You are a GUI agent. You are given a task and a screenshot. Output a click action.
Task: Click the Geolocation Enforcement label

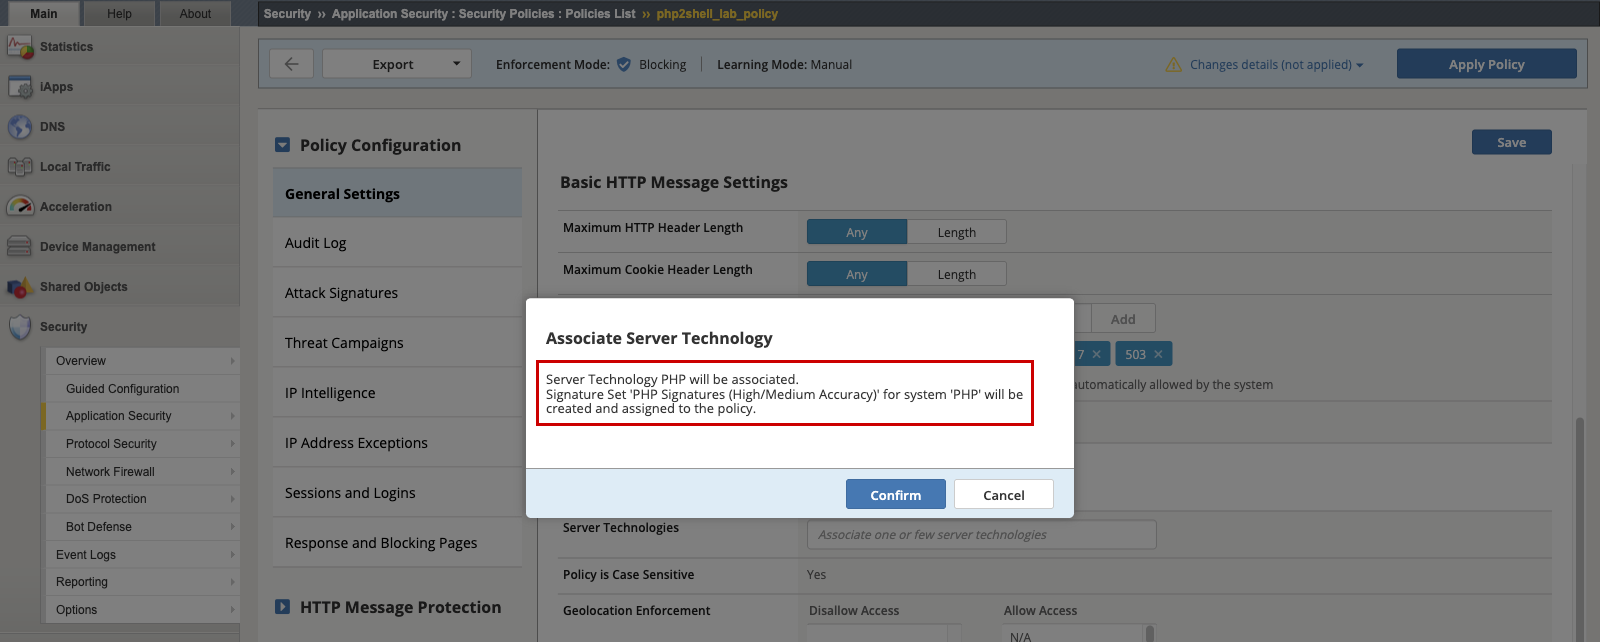[637, 611]
